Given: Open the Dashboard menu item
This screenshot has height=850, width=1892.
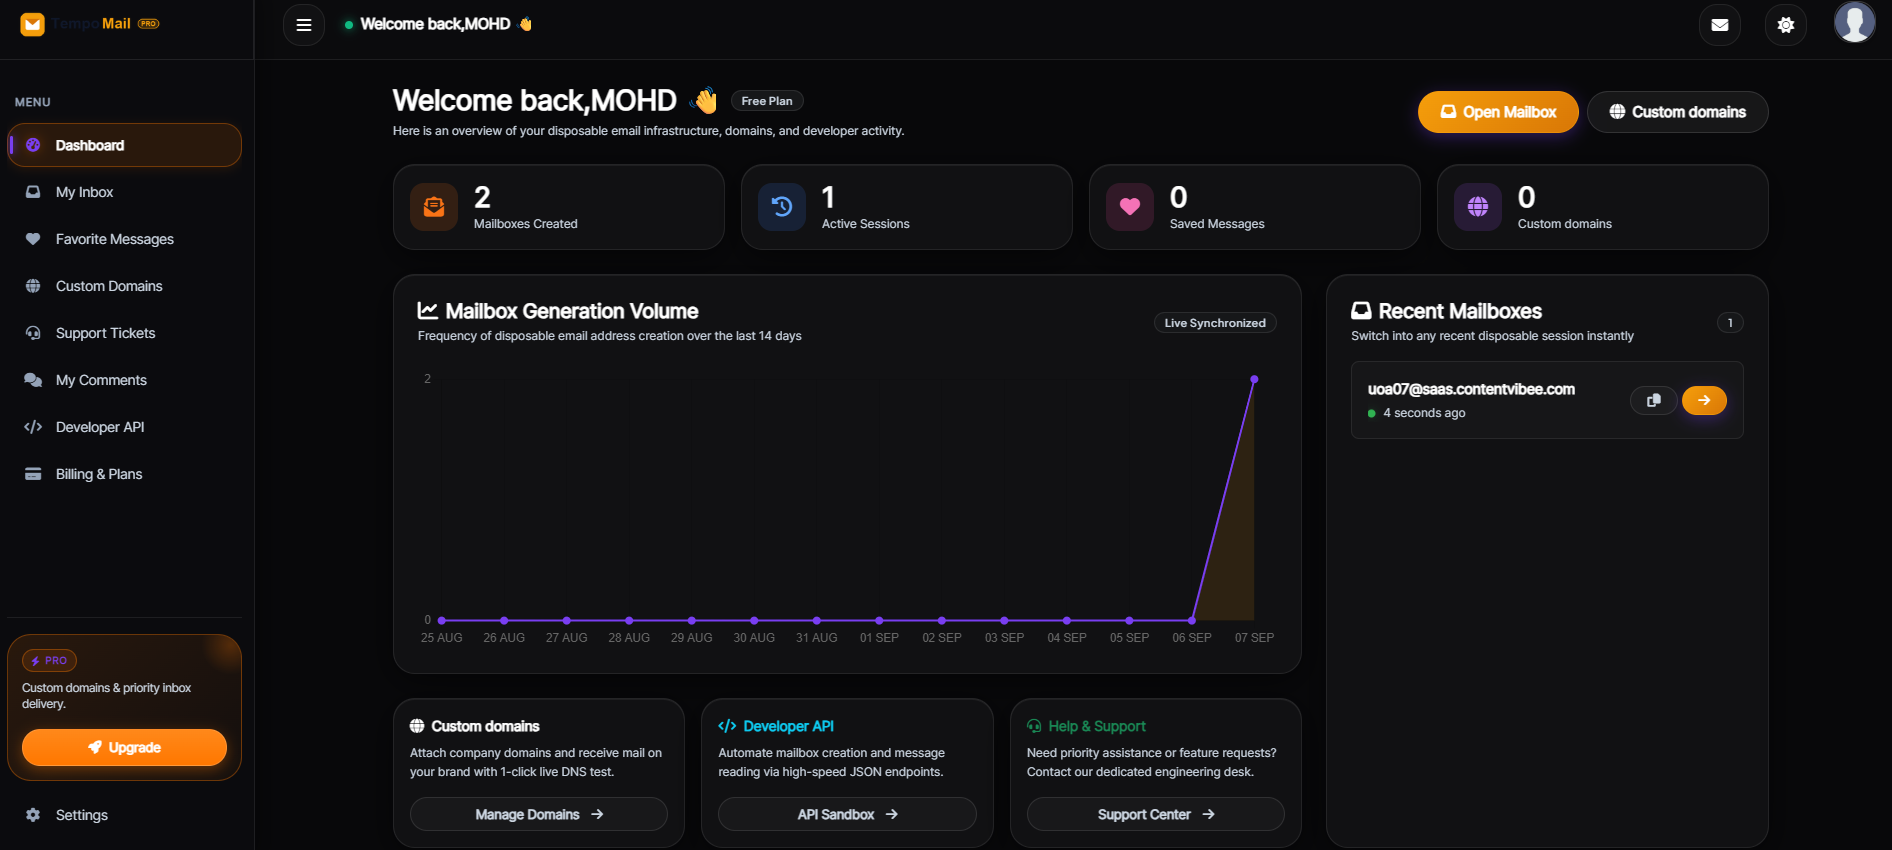Looking at the screenshot, I should click(x=125, y=145).
